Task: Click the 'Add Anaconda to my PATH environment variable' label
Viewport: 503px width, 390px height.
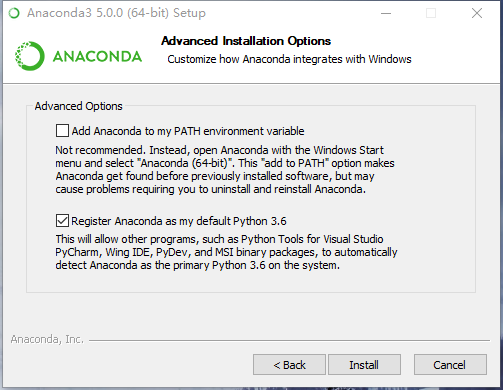Action: 188,131
